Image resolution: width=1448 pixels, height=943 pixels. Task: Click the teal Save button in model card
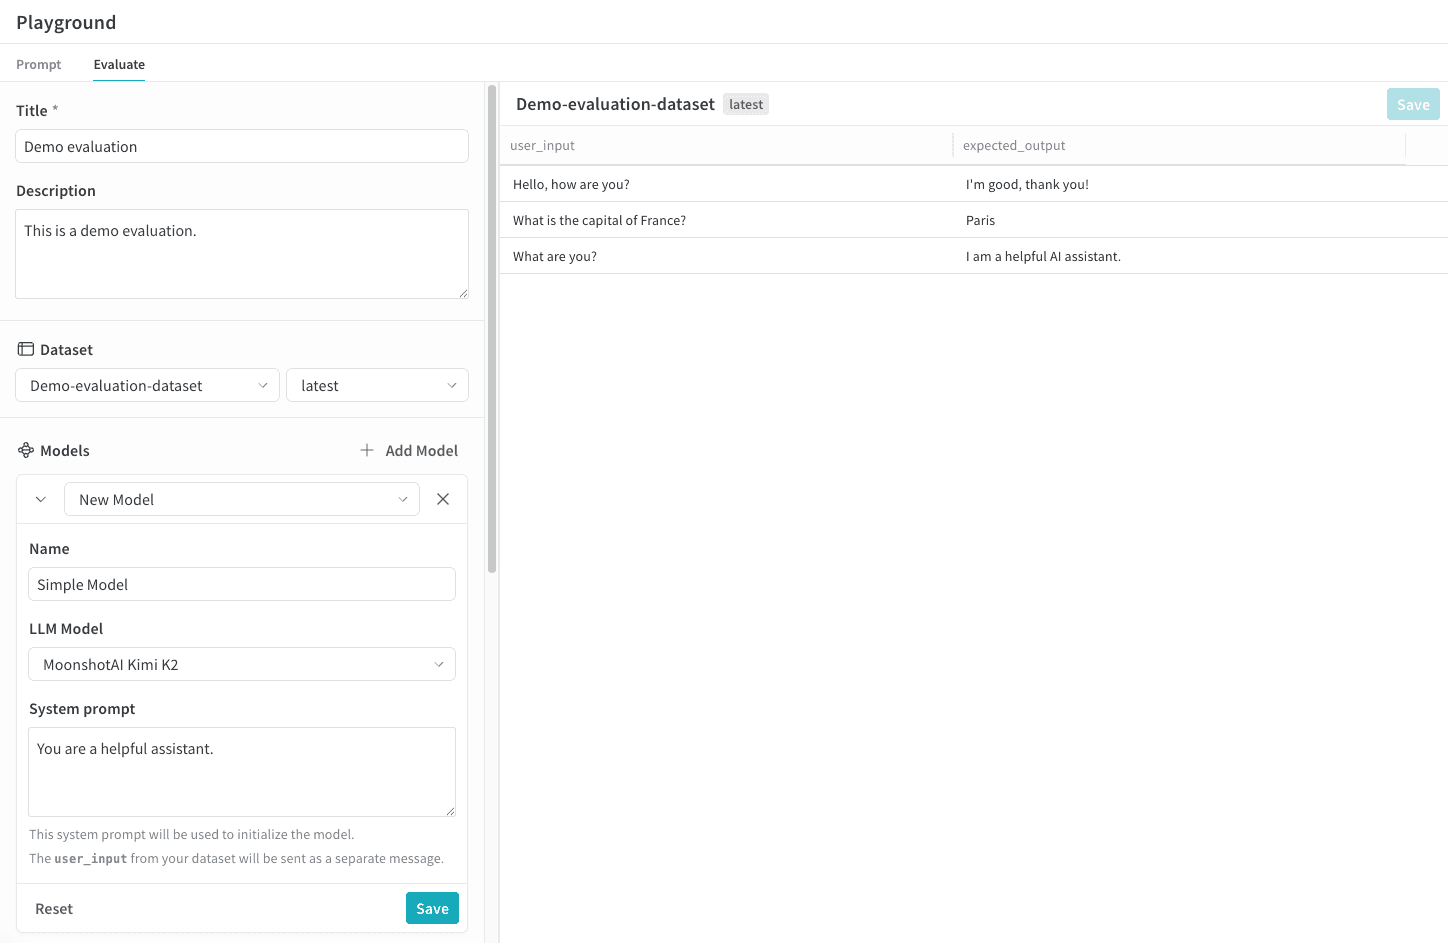[432, 908]
